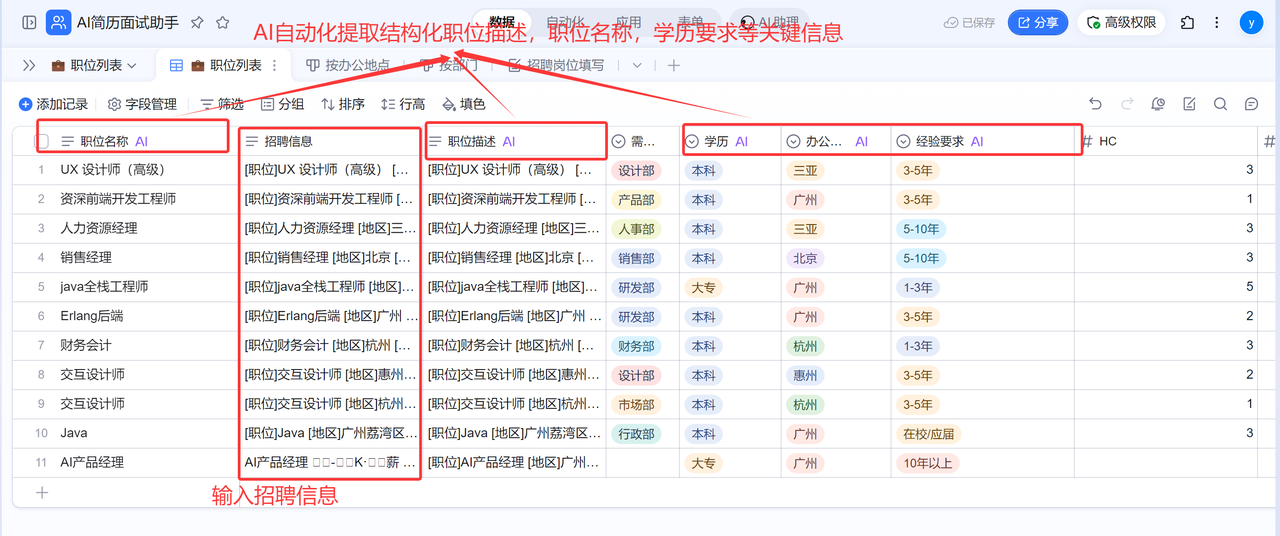Click the plus to add new row
Image resolution: width=1280 pixels, height=536 pixels.
[42, 492]
